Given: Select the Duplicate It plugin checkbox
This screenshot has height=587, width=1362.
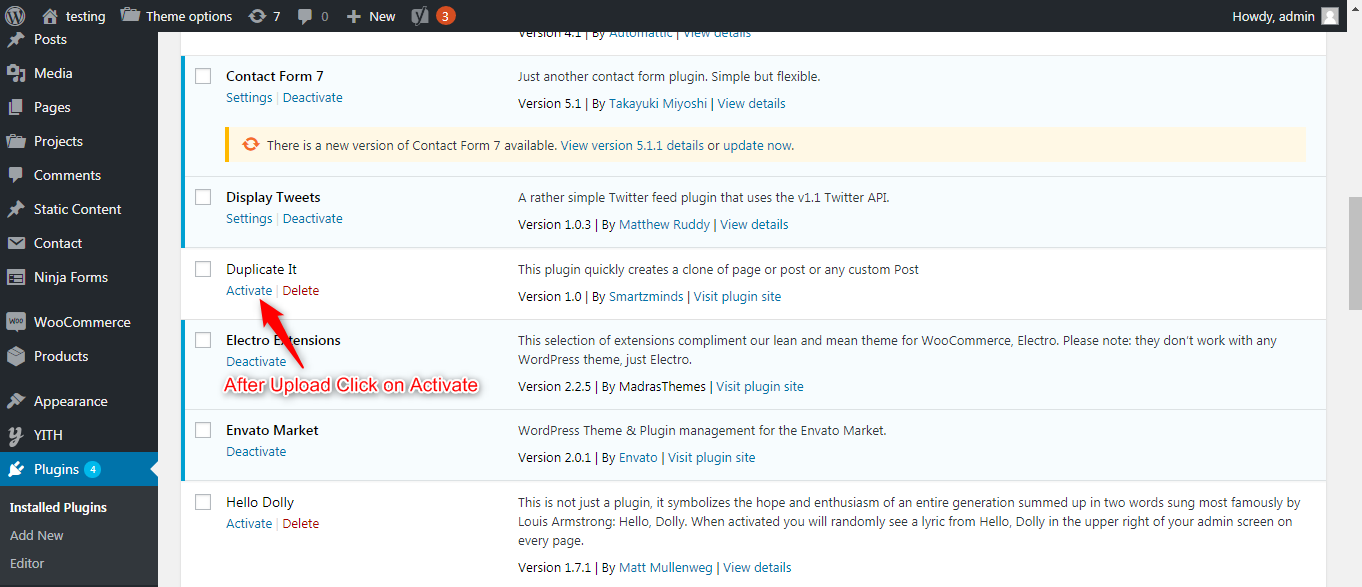Looking at the screenshot, I should pyautogui.click(x=203, y=269).
